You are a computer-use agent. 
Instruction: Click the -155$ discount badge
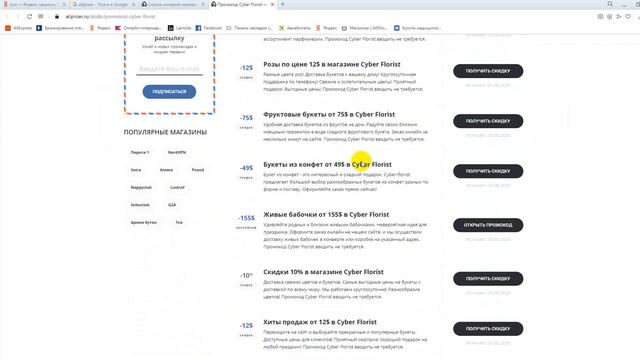click(246, 218)
